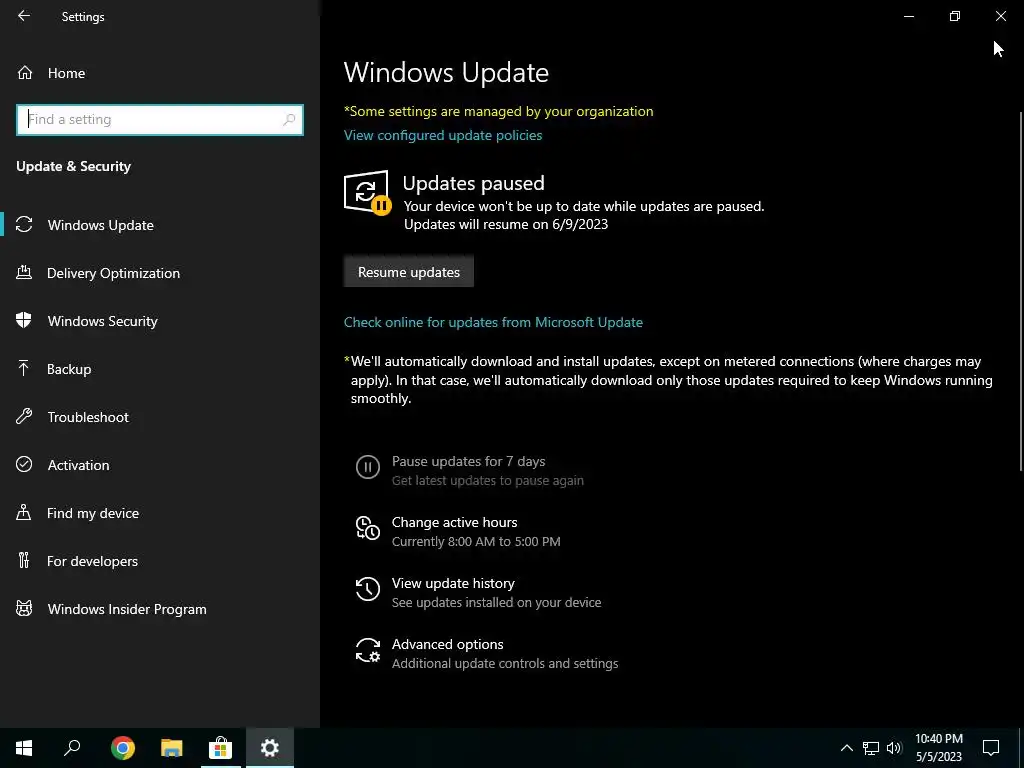The image size is (1024, 768).
Task: Click the 'Windows Update' page title
Action: pyautogui.click(x=446, y=72)
